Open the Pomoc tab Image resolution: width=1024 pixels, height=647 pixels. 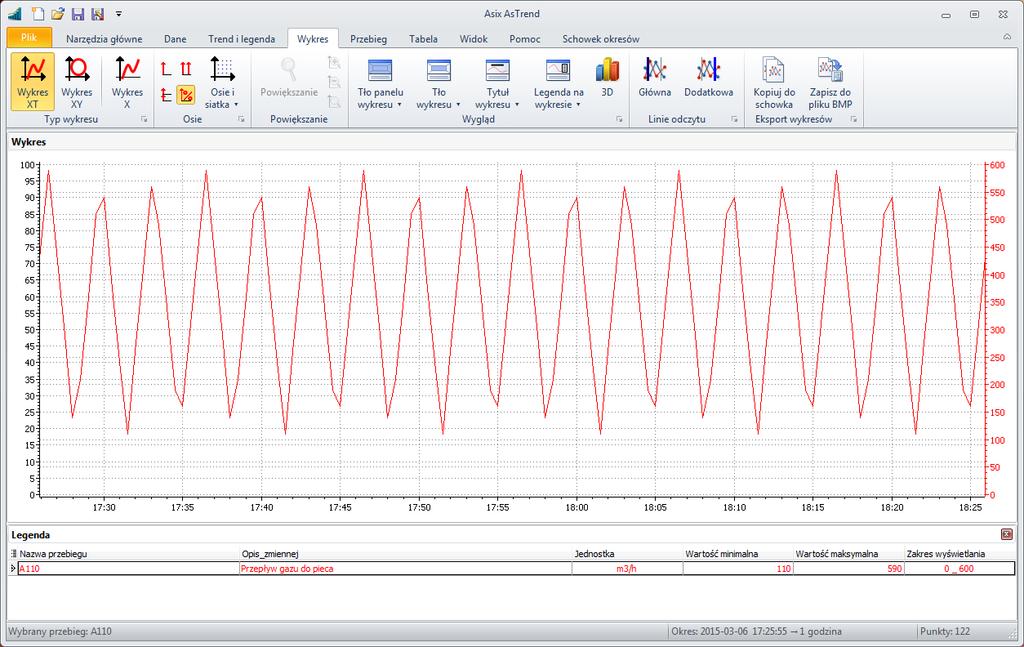(525, 39)
